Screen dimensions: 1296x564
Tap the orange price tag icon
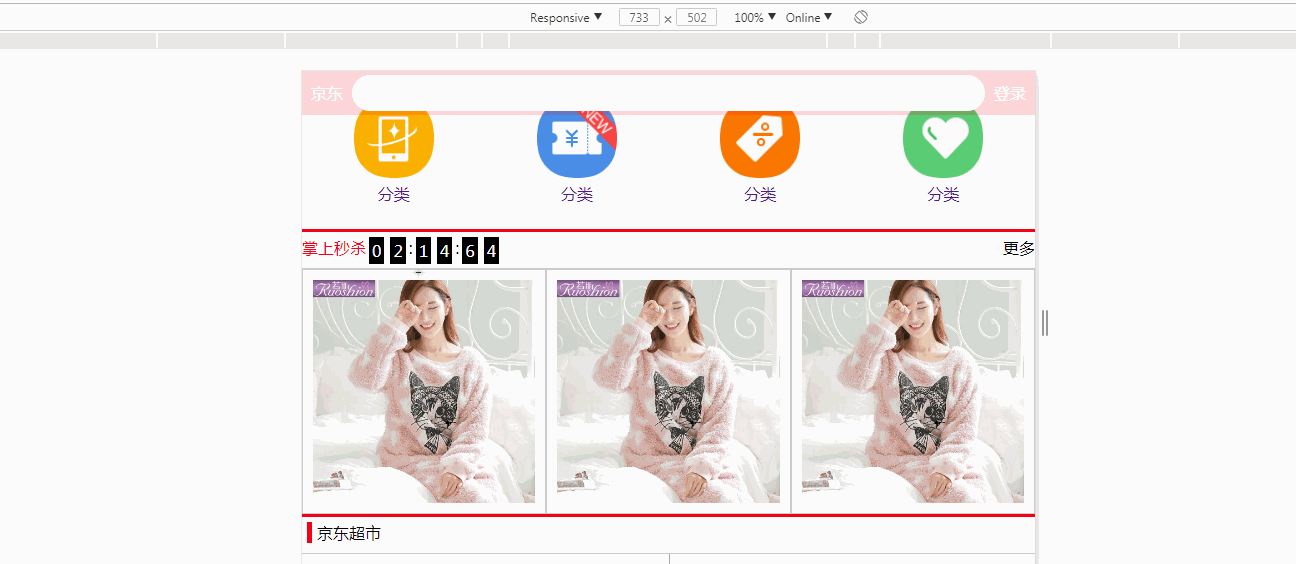(760, 143)
